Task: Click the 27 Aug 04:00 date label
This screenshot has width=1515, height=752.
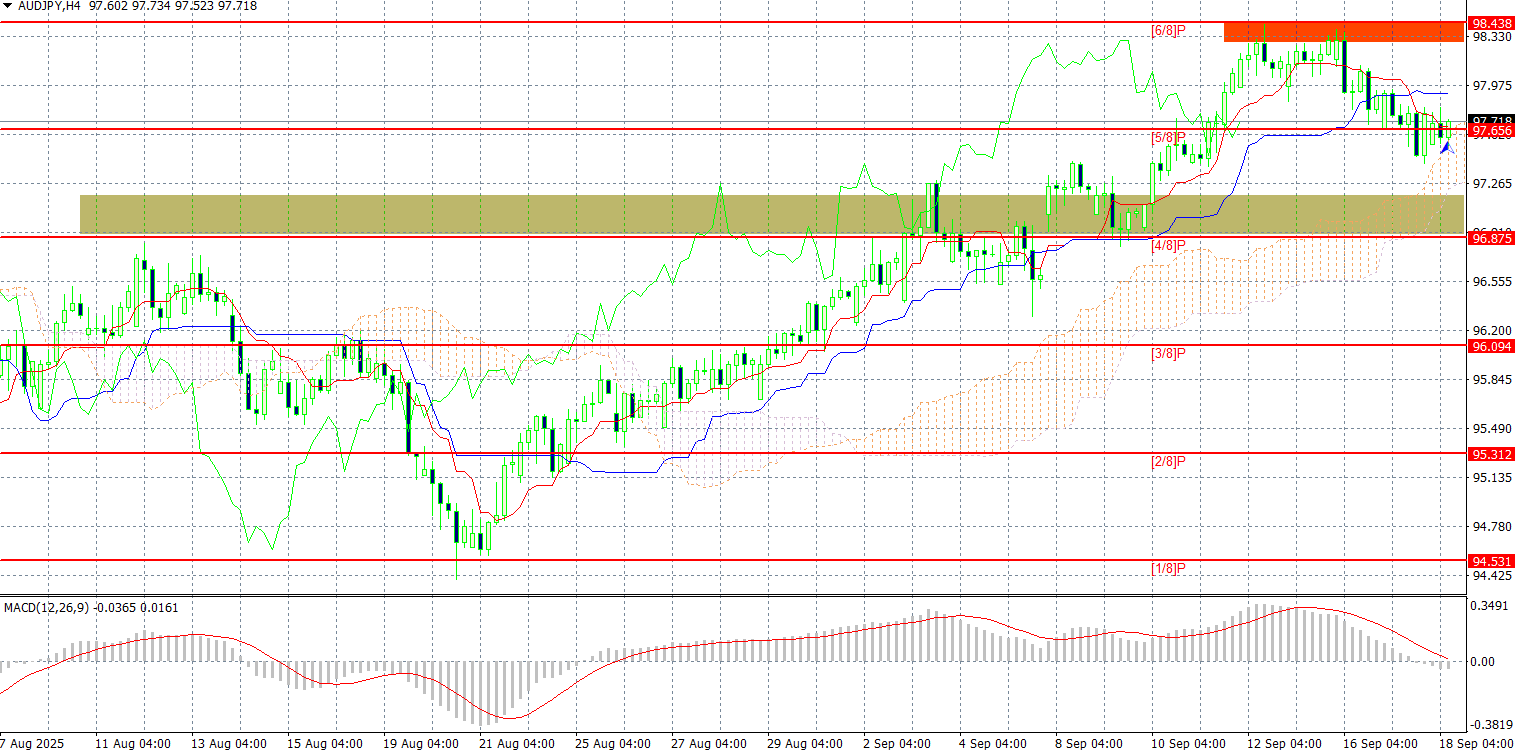Action: (708, 744)
